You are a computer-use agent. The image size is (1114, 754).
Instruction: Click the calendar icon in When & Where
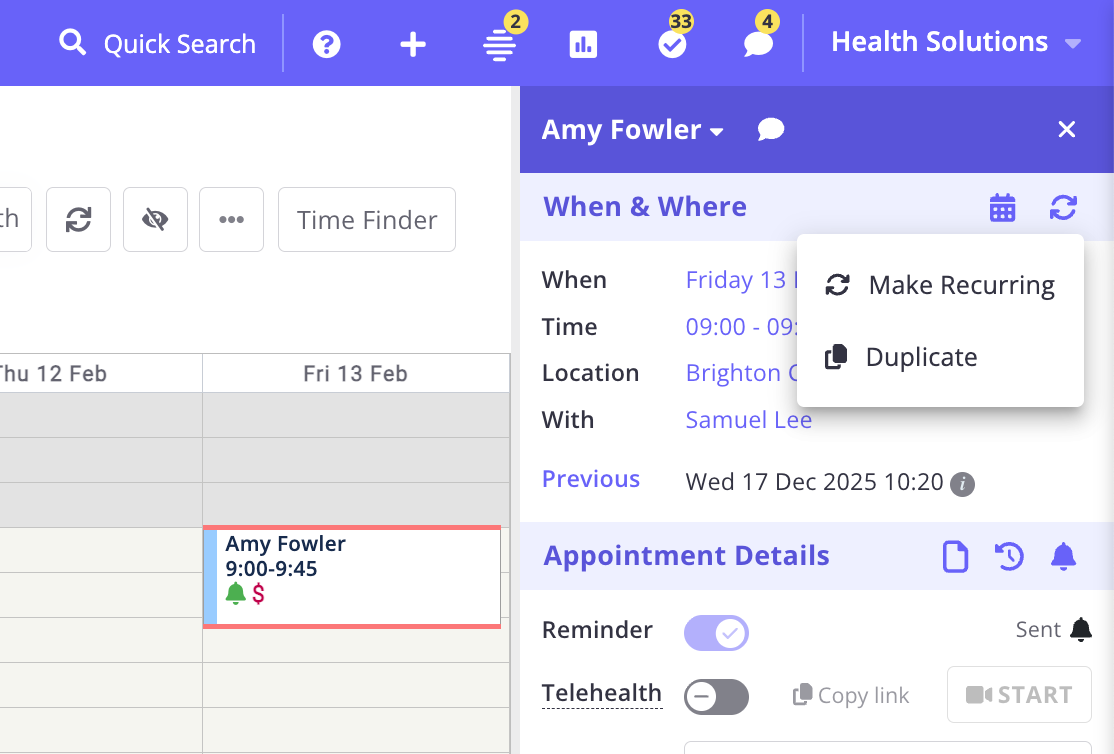[1002, 208]
